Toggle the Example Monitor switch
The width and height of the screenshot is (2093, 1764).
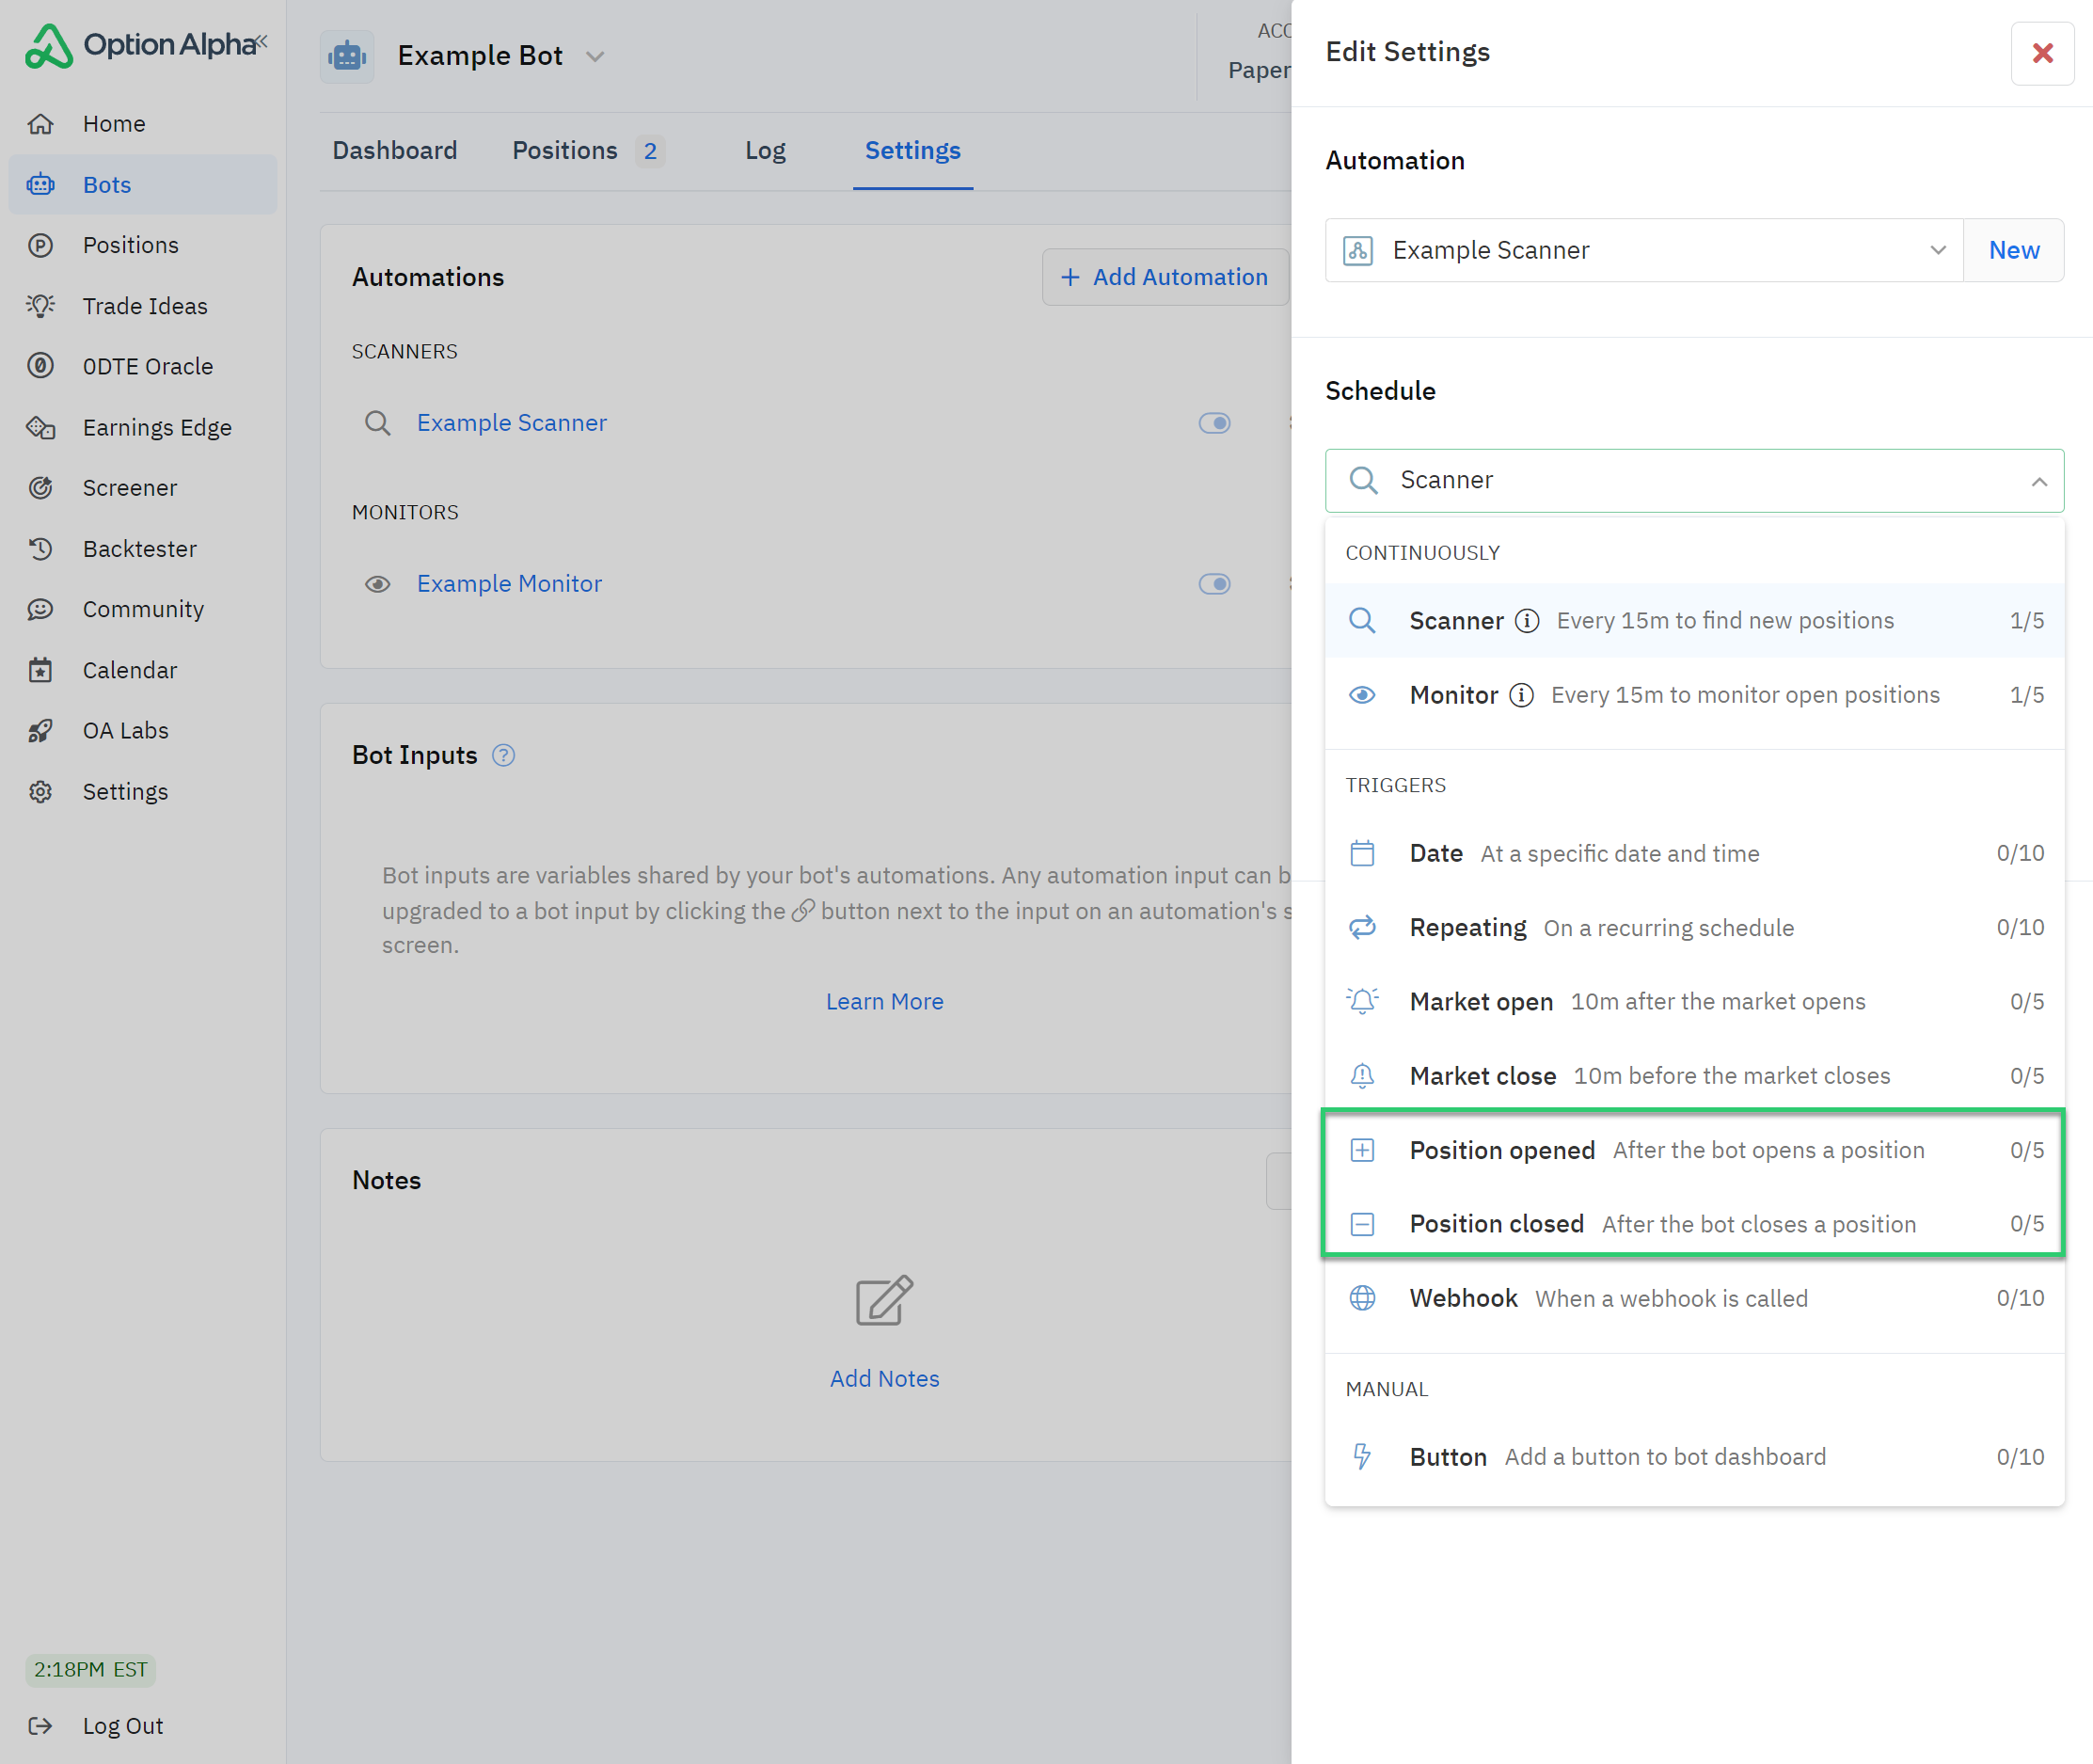(1214, 584)
